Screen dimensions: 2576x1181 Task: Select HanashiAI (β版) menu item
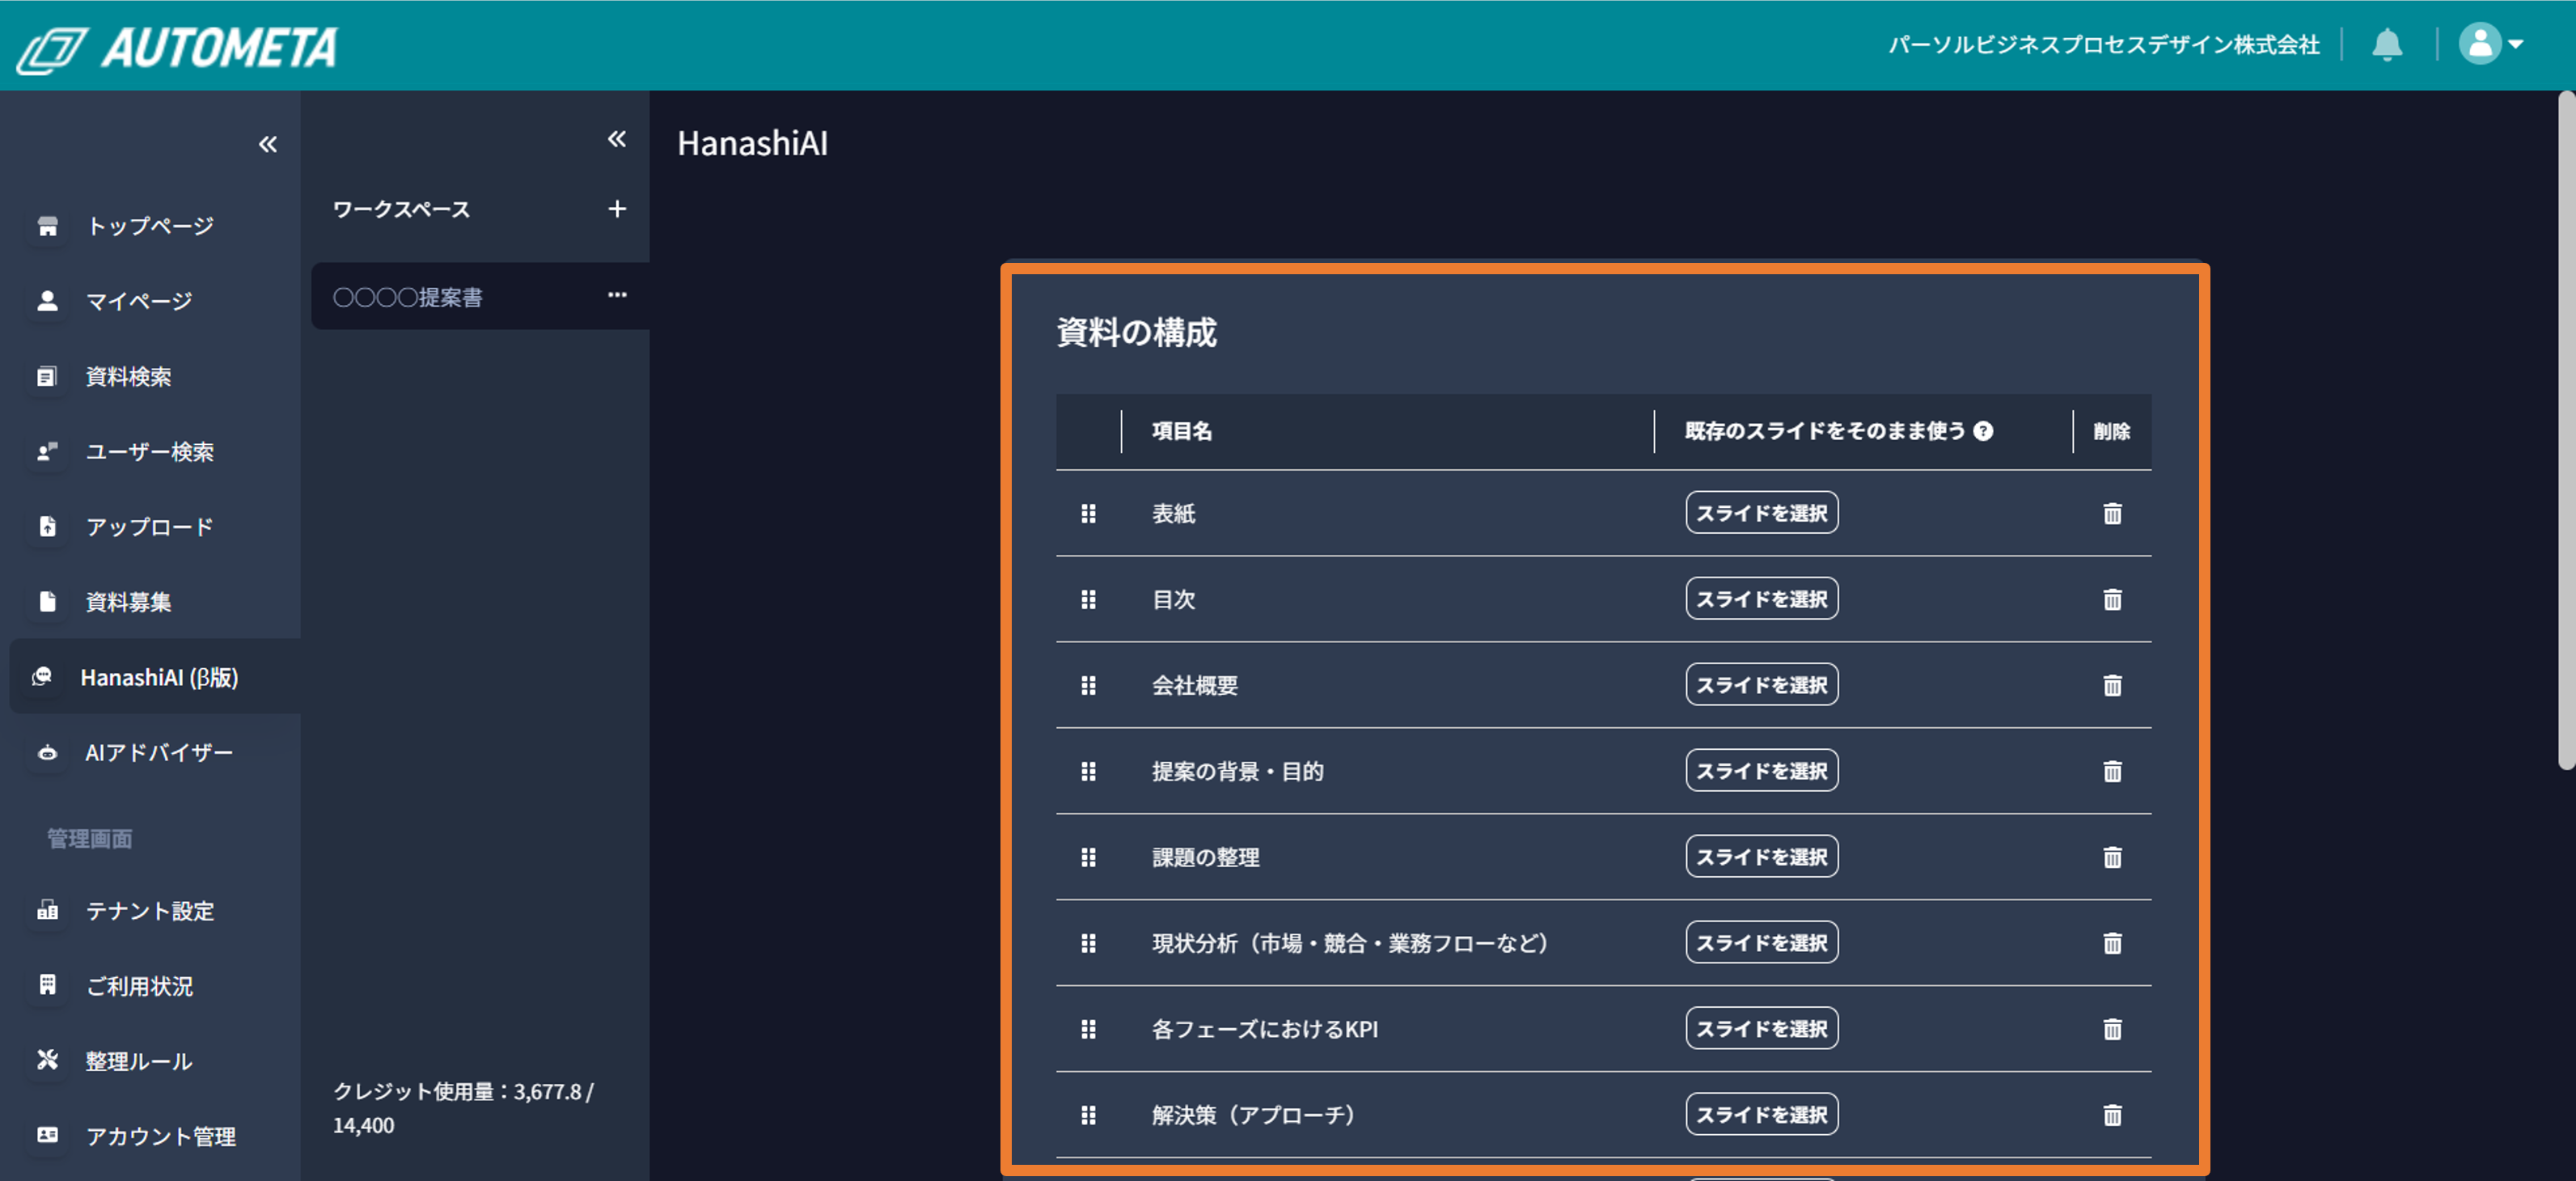coord(155,677)
